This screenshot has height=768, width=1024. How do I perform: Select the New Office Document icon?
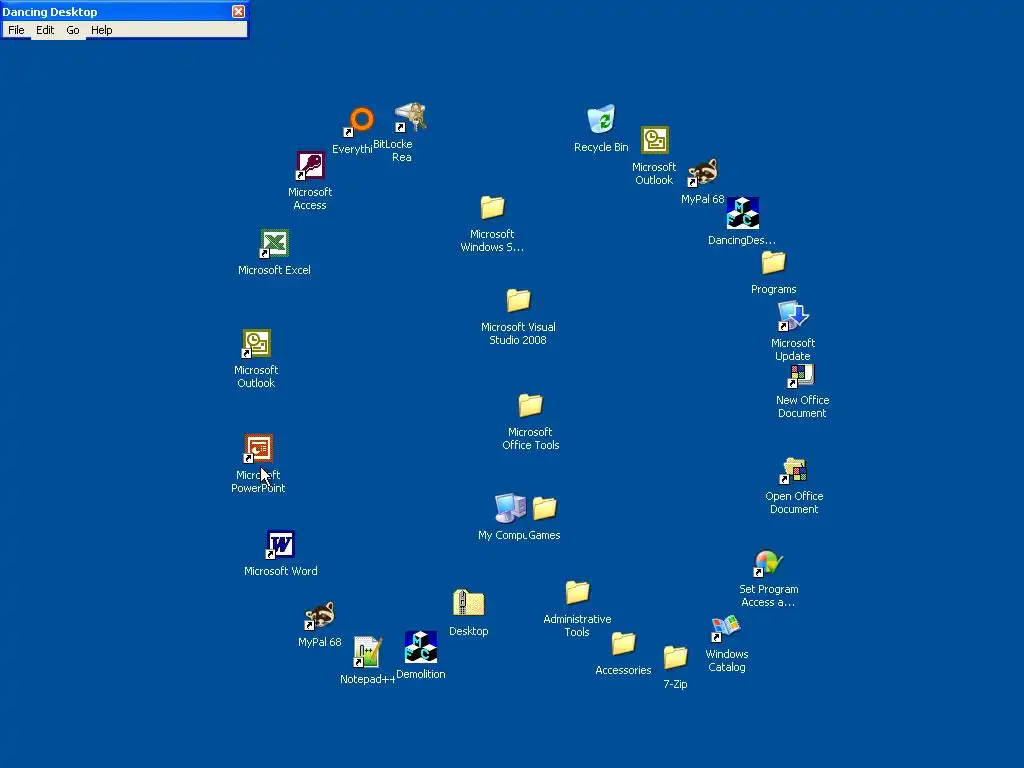pyautogui.click(x=801, y=376)
